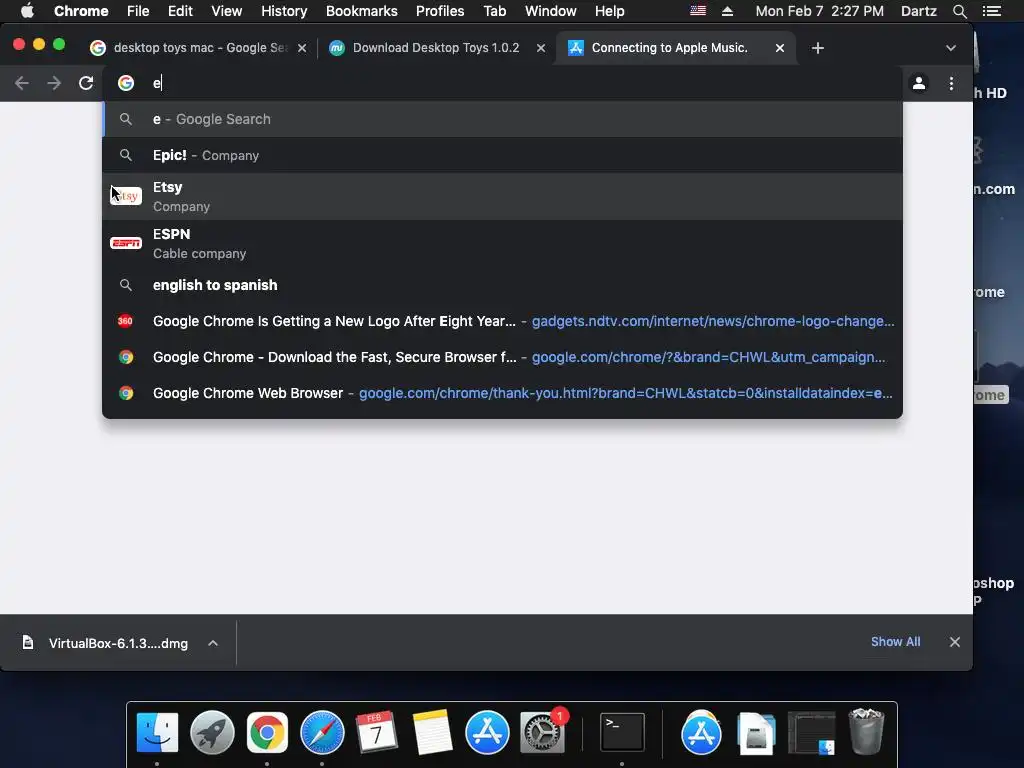
Task: Expand the VirtualBox download options chevron
Action: point(213,643)
